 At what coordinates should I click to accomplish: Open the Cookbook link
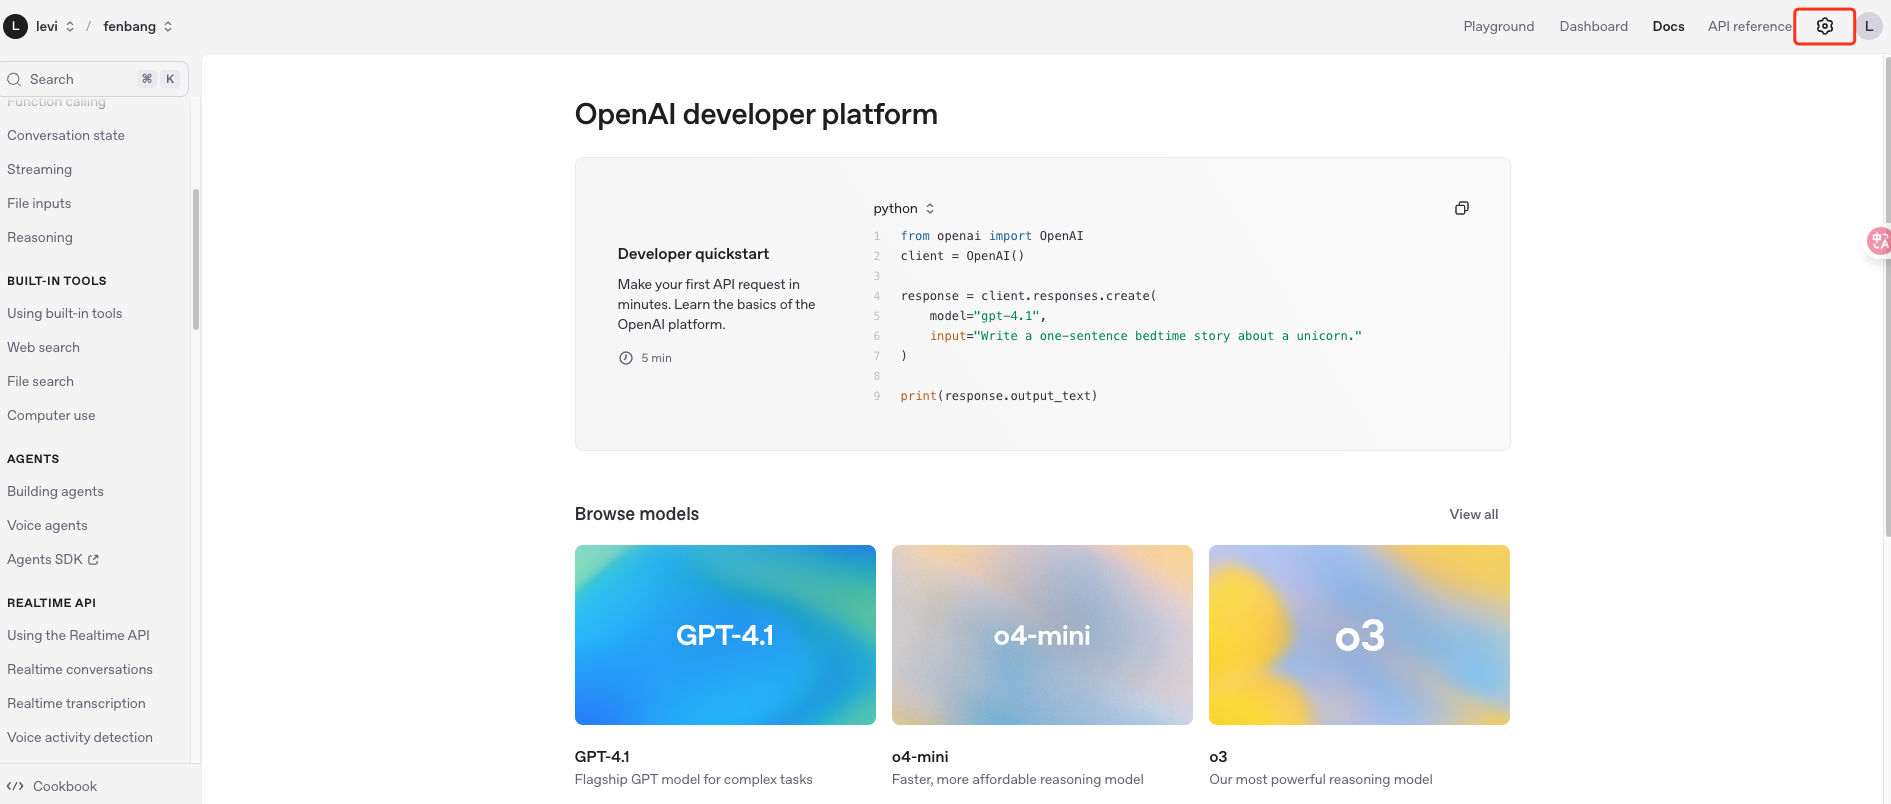point(52,786)
